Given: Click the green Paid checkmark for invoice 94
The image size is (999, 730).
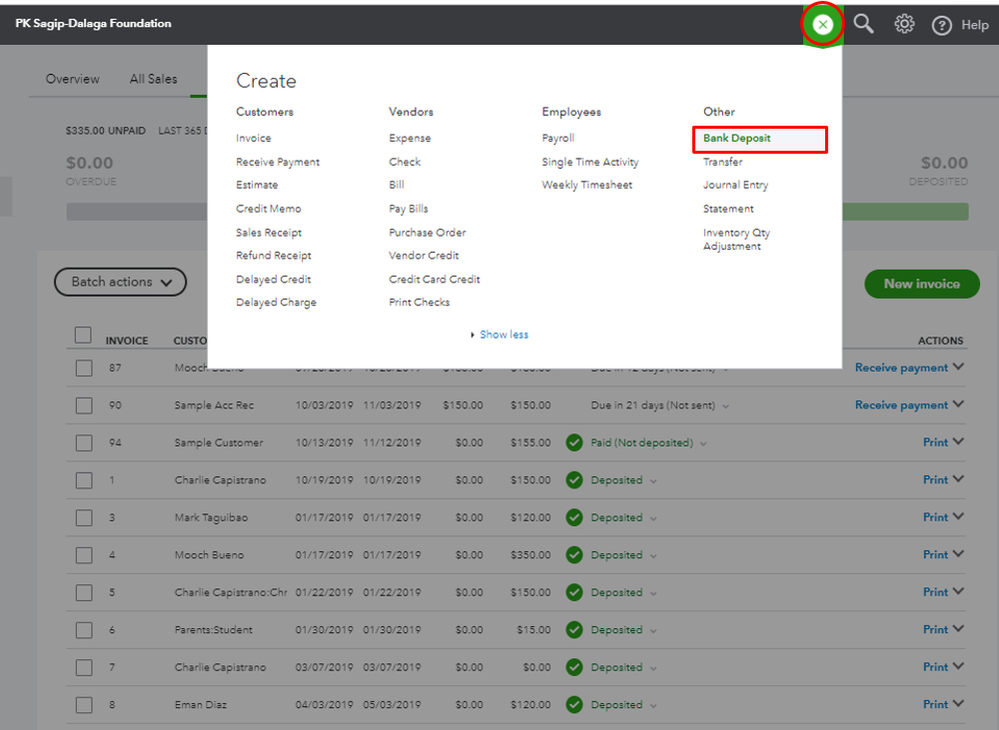Looking at the screenshot, I should pyautogui.click(x=574, y=443).
